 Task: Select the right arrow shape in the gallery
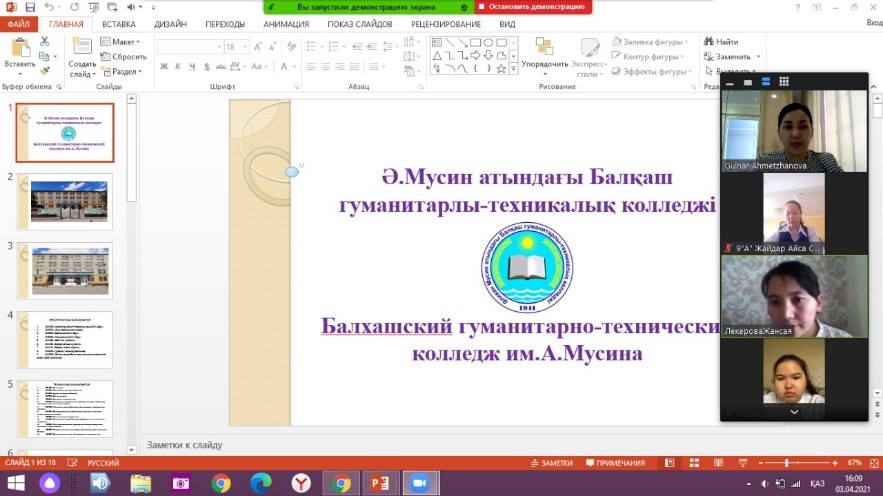475,55
